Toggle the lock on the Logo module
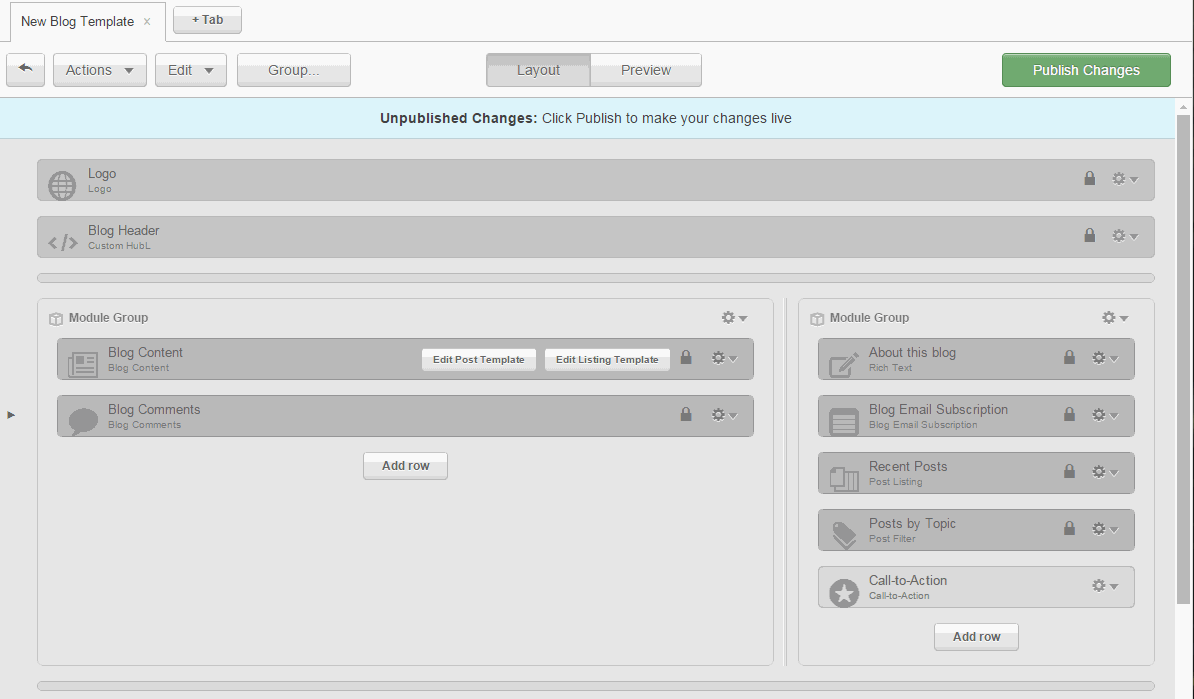The width and height of the screenshot is (1194, 699). tap(1090, 178)
